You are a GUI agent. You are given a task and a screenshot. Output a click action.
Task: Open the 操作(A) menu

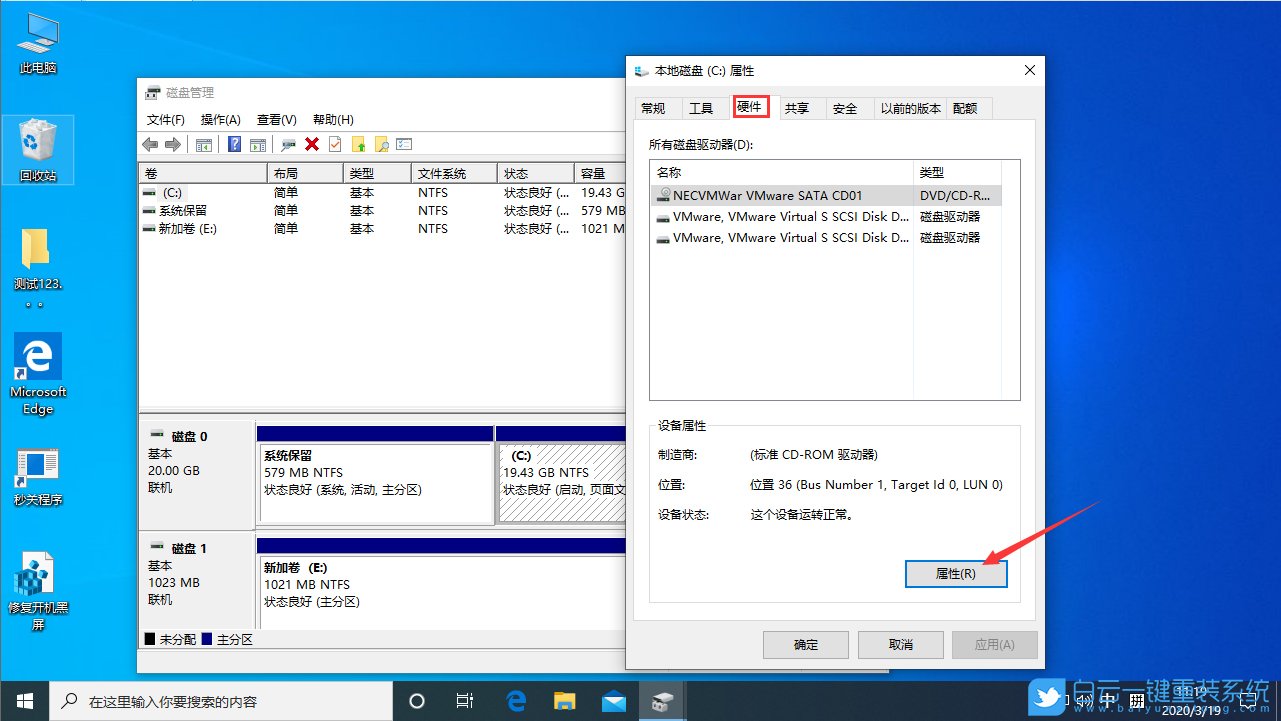(220, 119)
